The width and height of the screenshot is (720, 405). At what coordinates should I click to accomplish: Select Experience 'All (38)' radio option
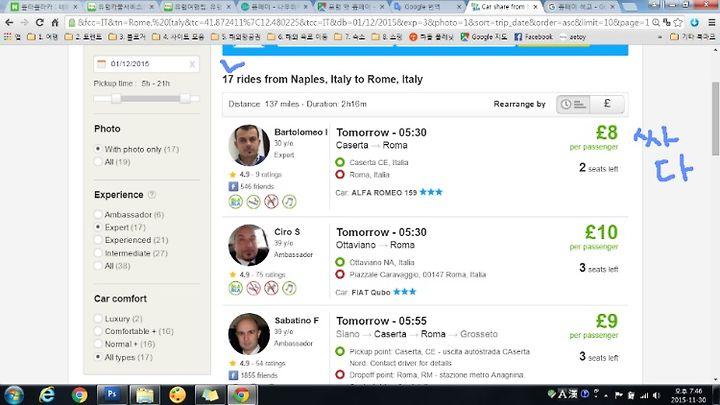click(98, 265)
